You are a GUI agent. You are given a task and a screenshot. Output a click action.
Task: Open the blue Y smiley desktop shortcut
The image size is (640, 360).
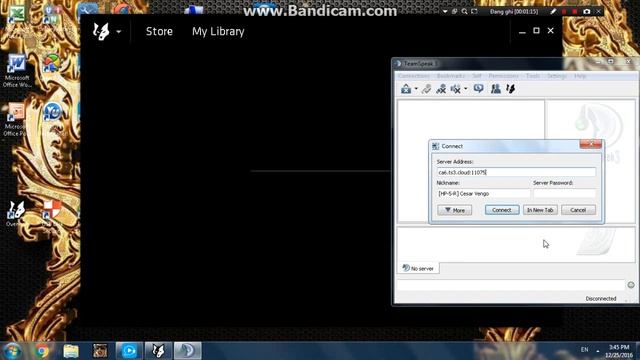point(52,112)
